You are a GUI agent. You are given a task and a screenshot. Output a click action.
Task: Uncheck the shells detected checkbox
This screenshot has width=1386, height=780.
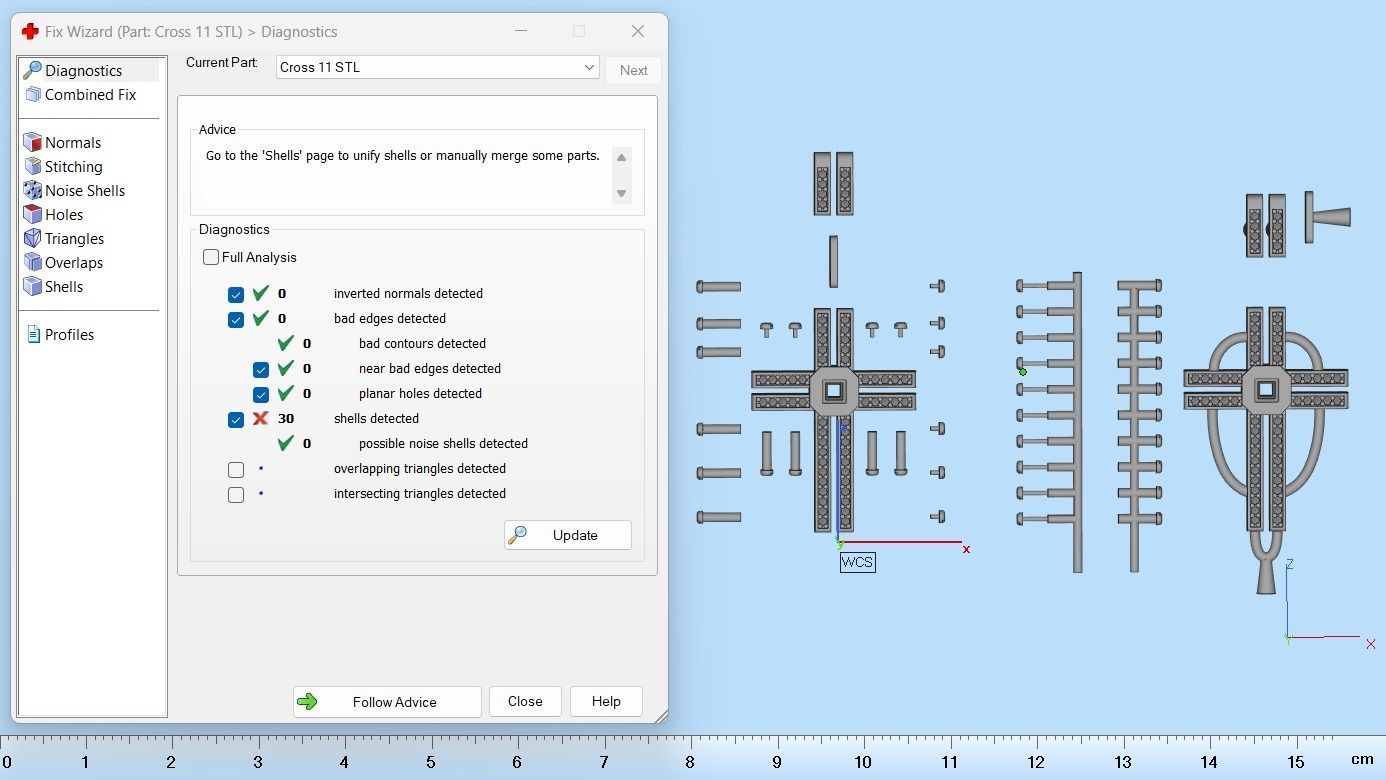(x=236, y=419)
